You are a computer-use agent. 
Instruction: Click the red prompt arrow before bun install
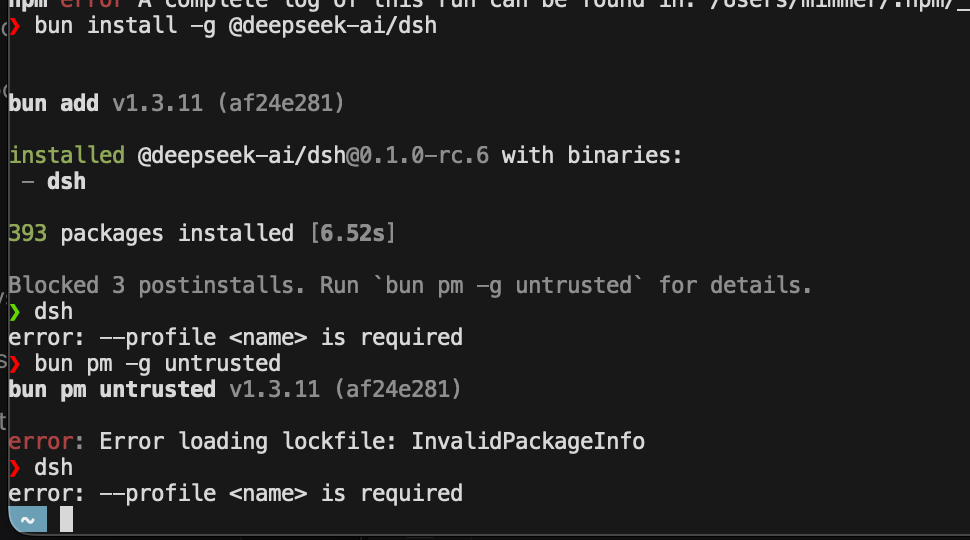(15, 27)
